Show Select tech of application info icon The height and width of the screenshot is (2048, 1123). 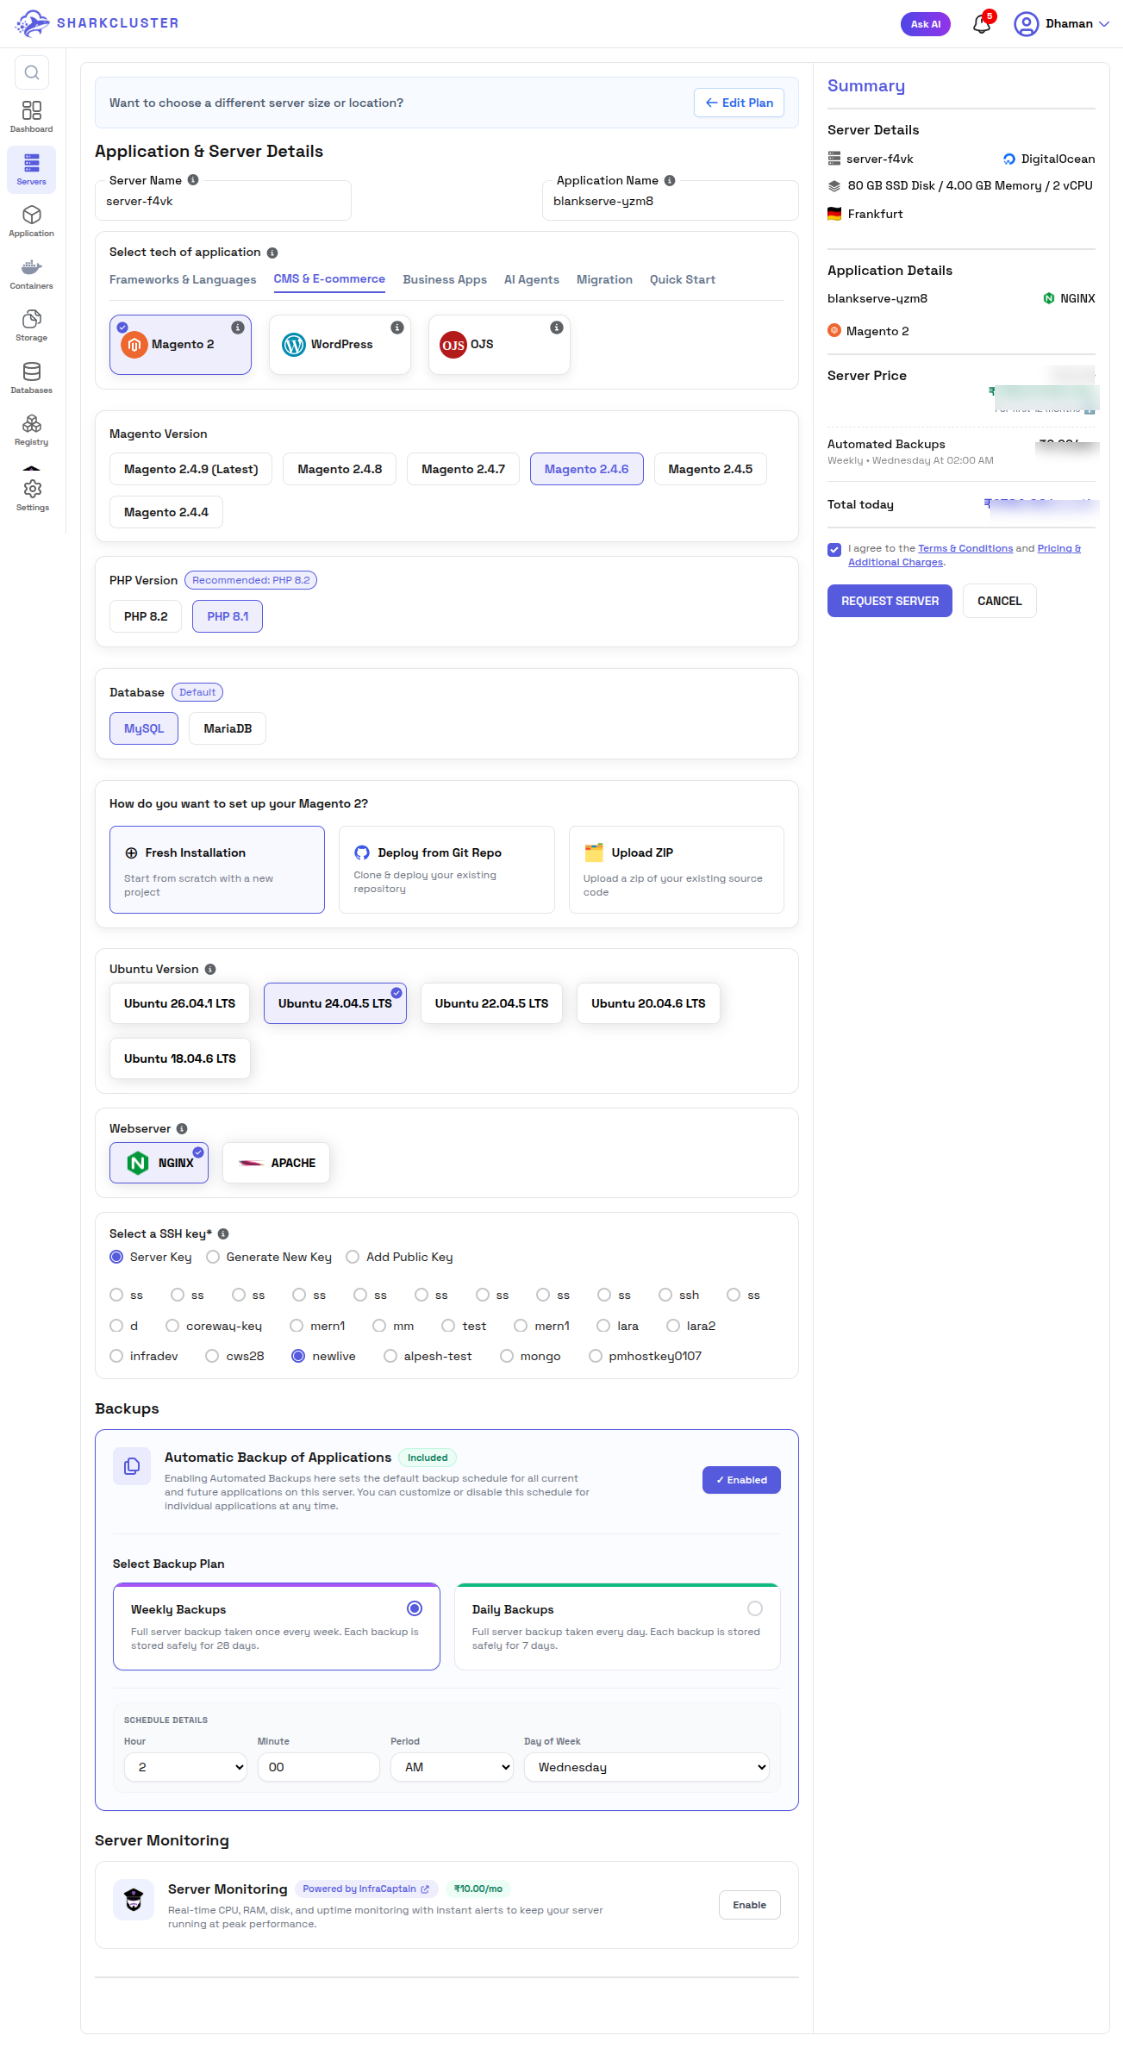tap(272, 253)
